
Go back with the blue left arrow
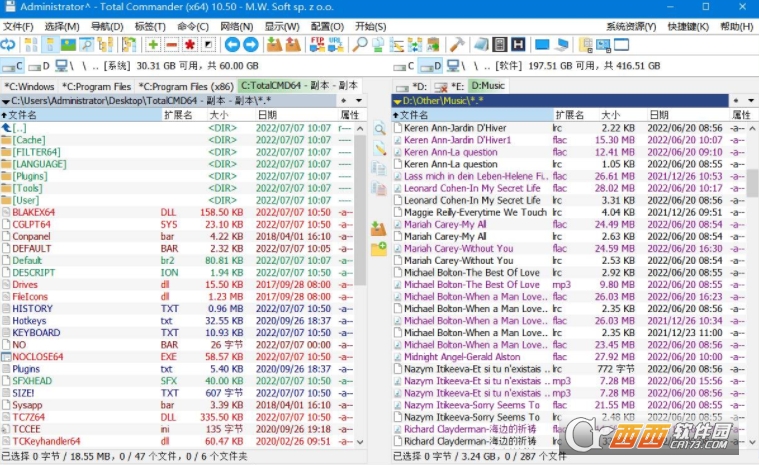pos(232,44)
